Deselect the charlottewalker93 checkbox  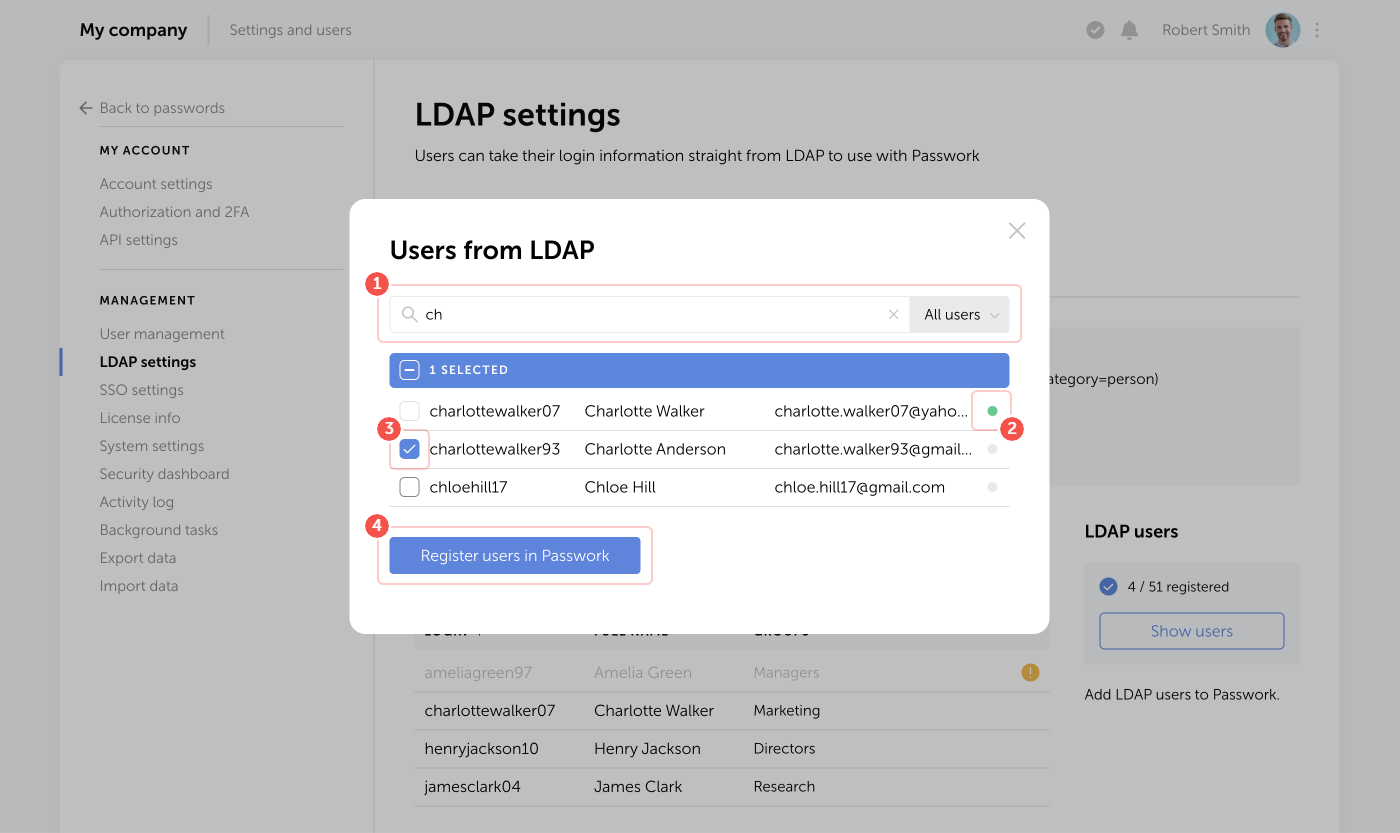(x=409, y=449)
